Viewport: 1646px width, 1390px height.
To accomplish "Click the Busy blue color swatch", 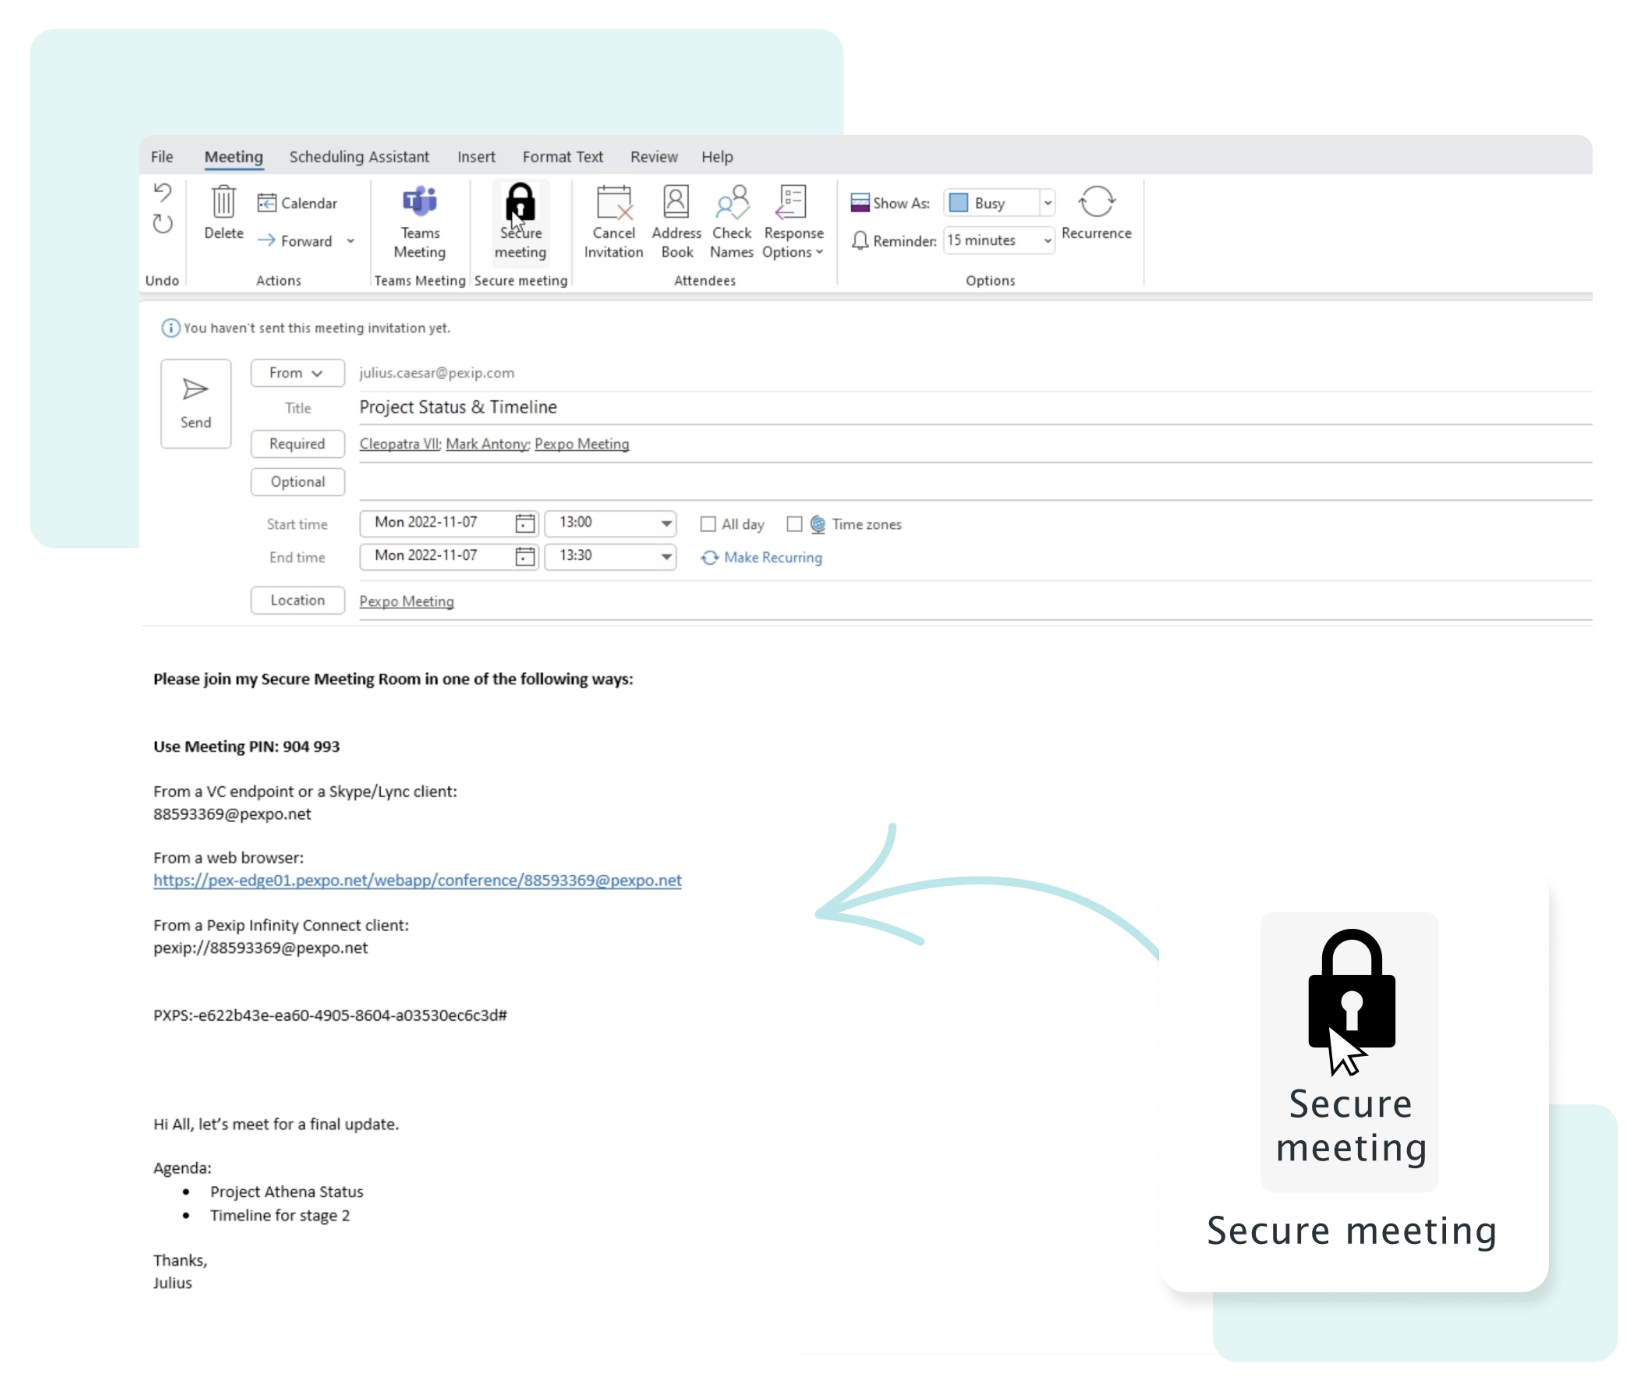I will click(958, 203).
